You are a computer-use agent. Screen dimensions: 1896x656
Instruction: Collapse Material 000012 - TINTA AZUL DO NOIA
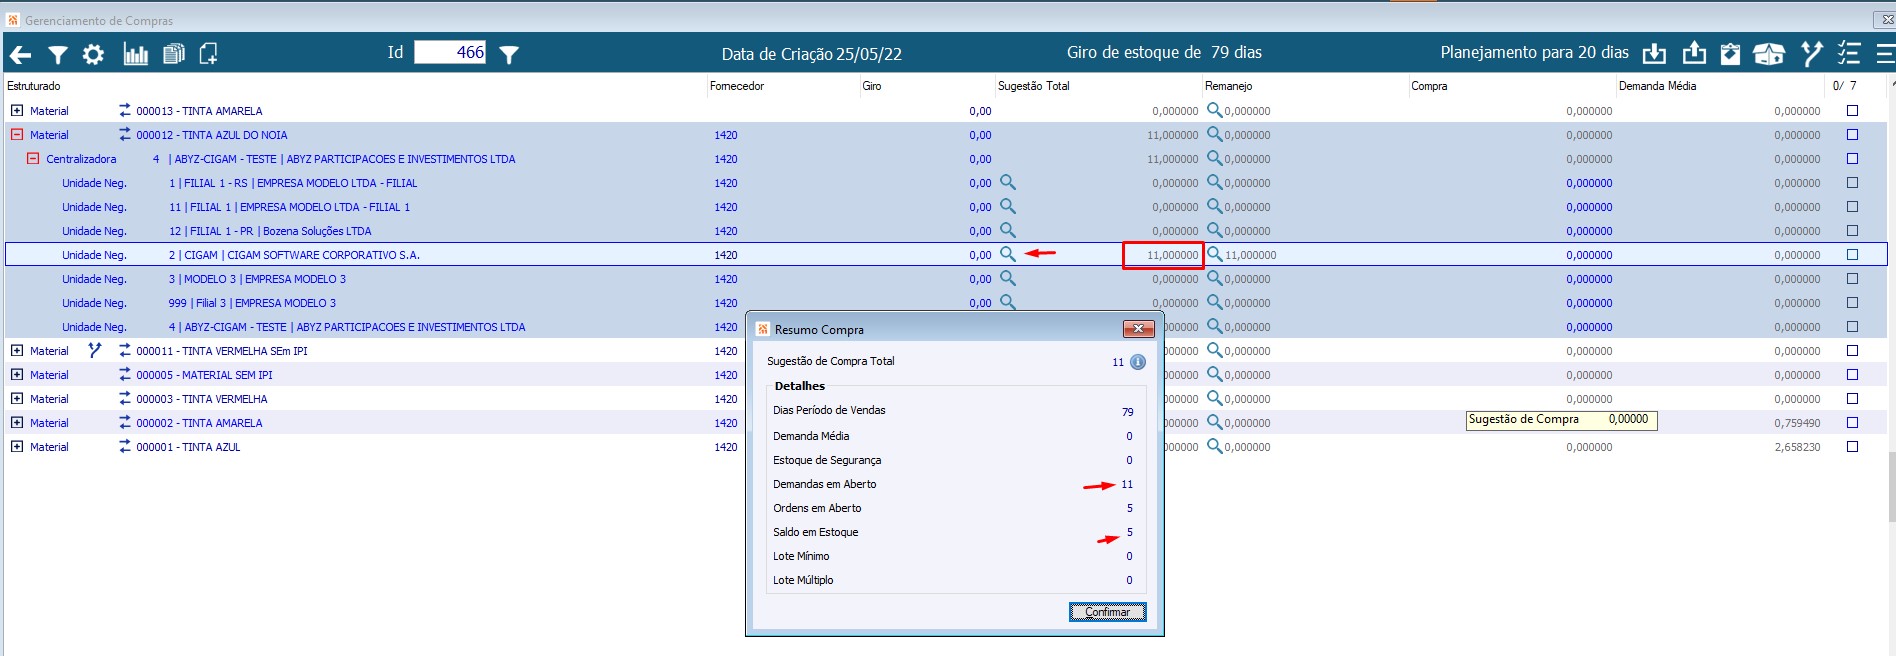17,135
